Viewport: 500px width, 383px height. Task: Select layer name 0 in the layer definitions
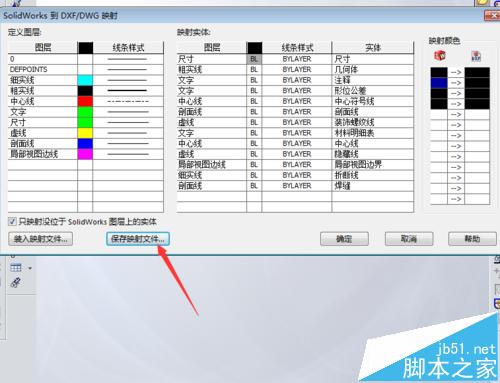(43, 59)
